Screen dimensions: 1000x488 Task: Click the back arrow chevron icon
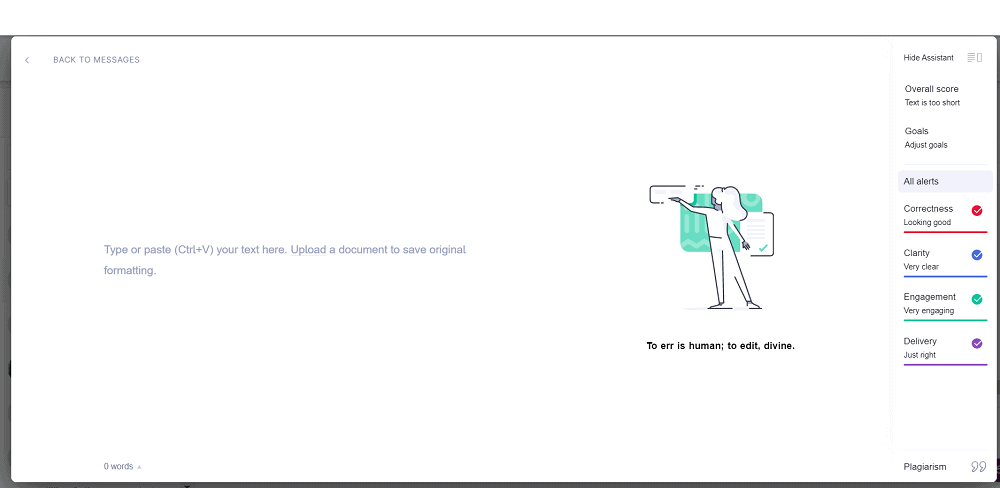click(x=27, y=60)
